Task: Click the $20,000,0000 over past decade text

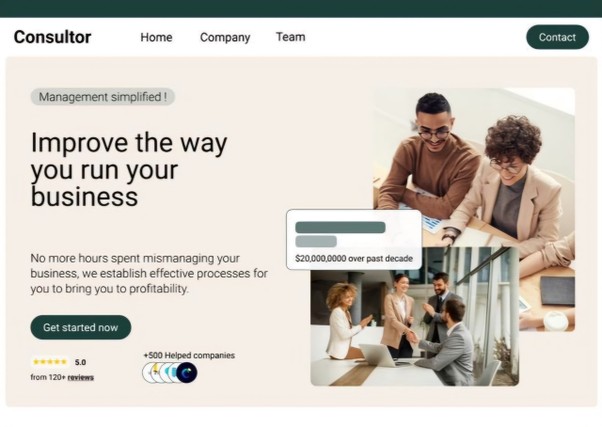Action: 354,258
